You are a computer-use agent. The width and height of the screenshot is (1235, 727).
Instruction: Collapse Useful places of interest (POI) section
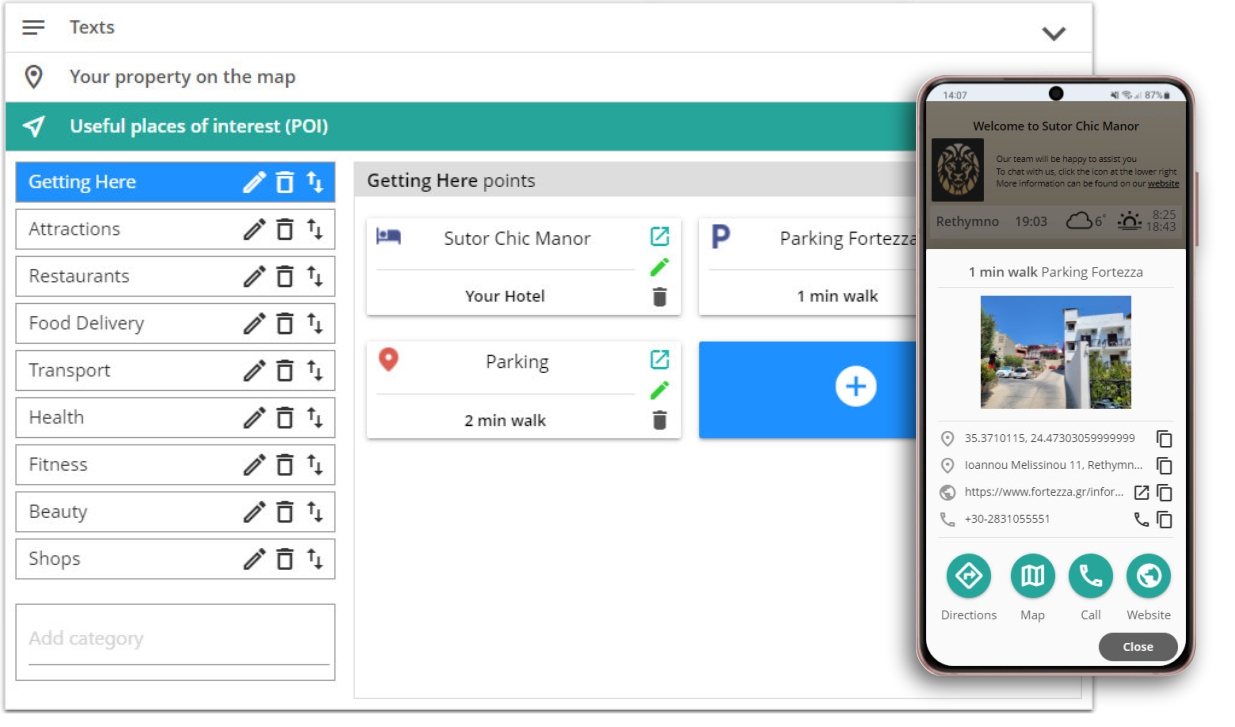point(198,127)
